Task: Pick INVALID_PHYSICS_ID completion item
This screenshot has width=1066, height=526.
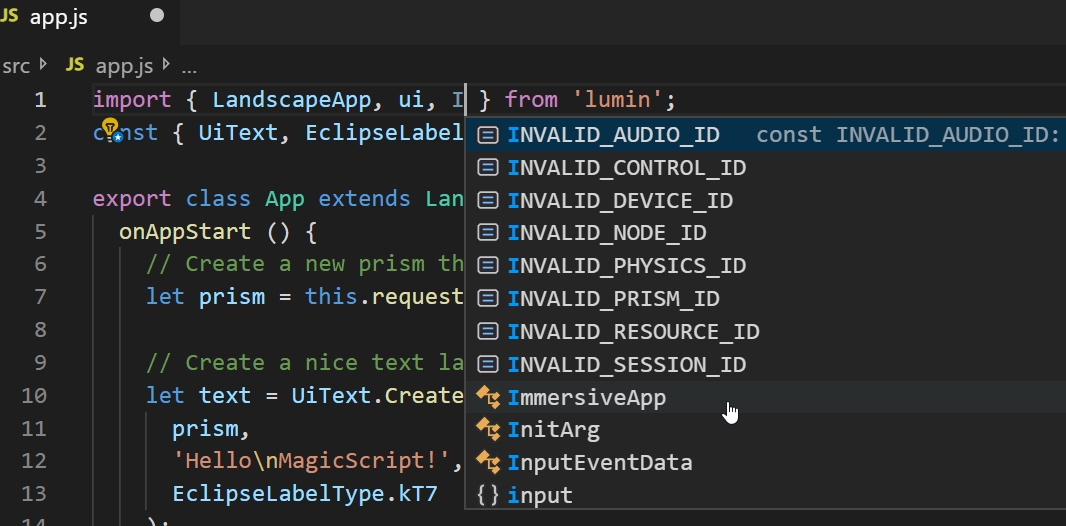Action: [626, 266]
